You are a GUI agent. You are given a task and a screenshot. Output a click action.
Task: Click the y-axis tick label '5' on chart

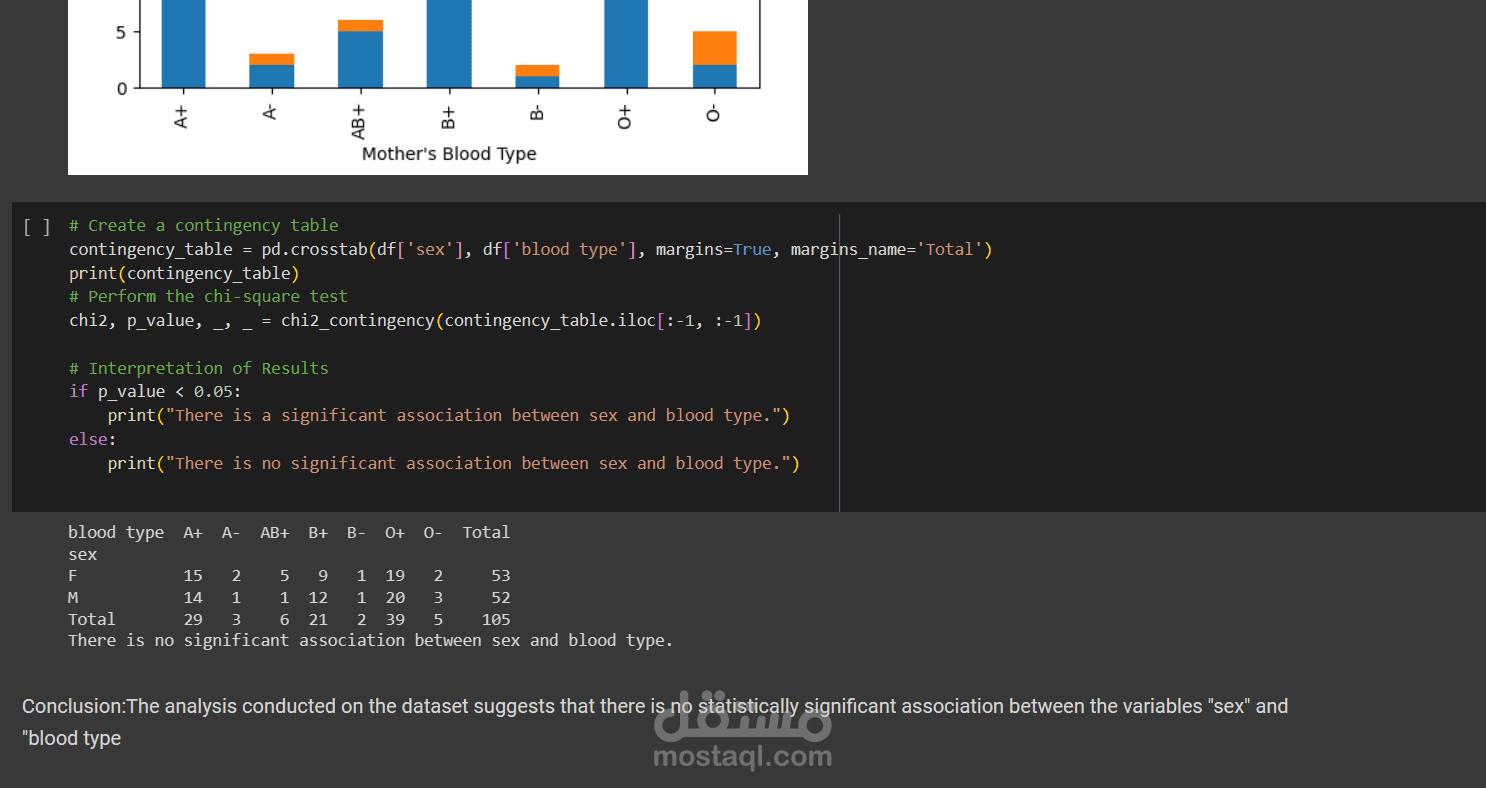point(123,32)
